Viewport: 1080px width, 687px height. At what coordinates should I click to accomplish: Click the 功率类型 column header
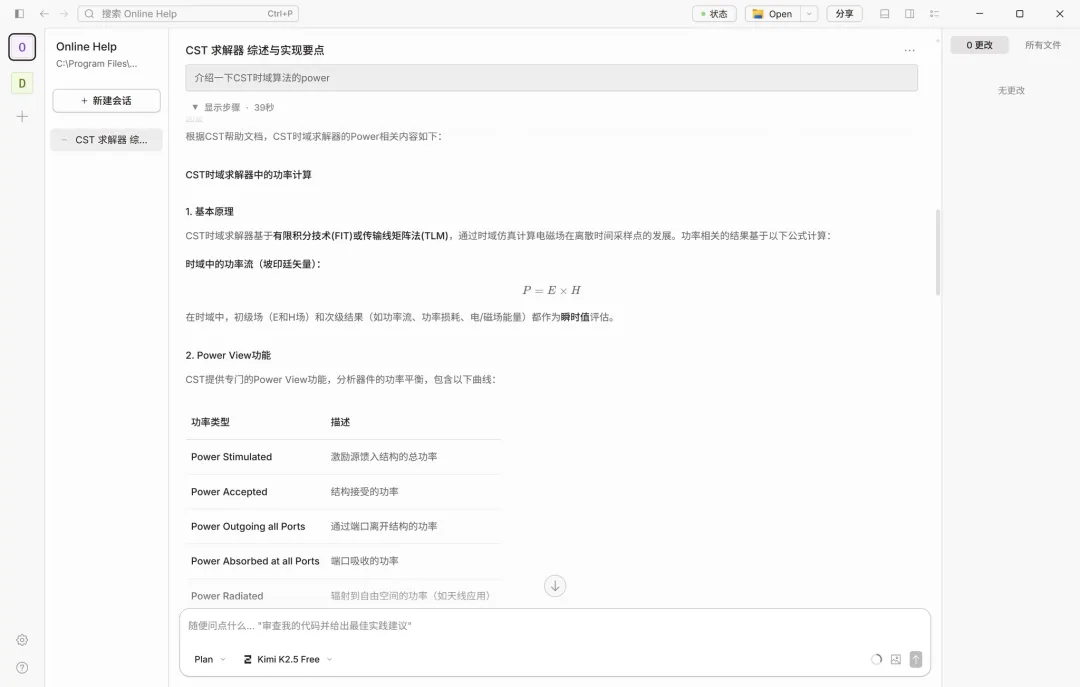[210, 422]
